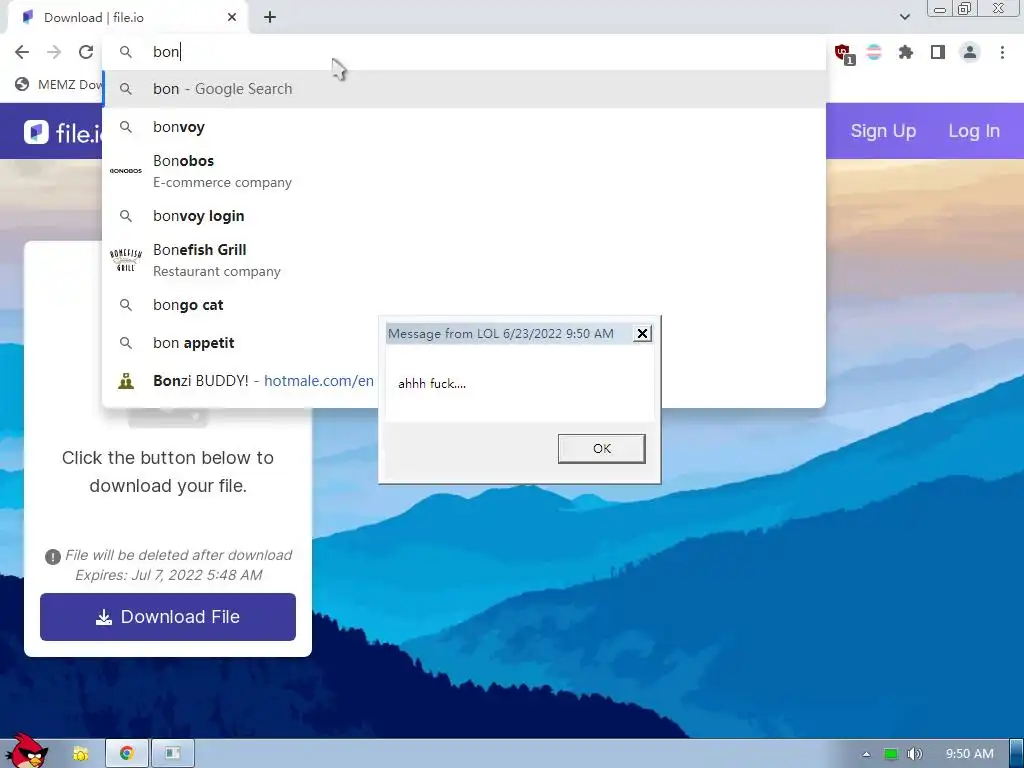This screenshot has height=768, width=1024.
Task: Choose the bongo cat suggestion
Action: coord(464,305)
